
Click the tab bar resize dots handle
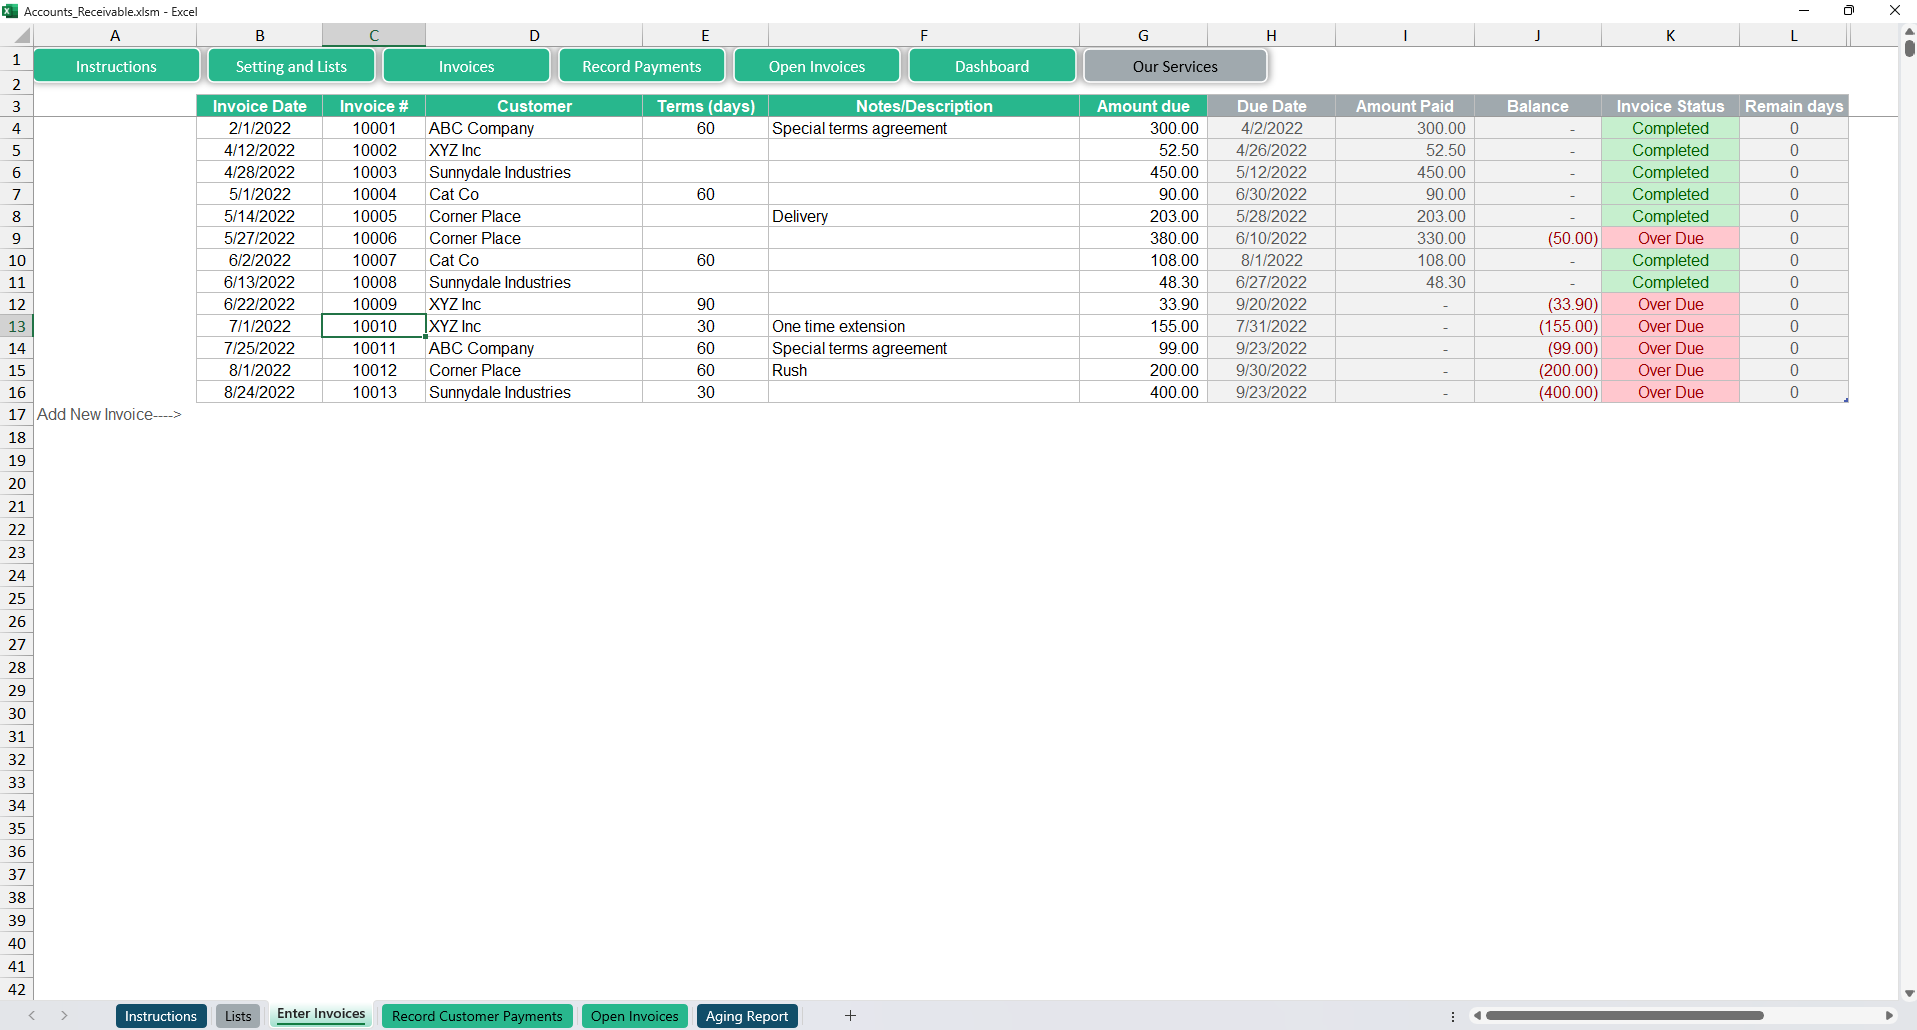click(x=1453, y=1016)
